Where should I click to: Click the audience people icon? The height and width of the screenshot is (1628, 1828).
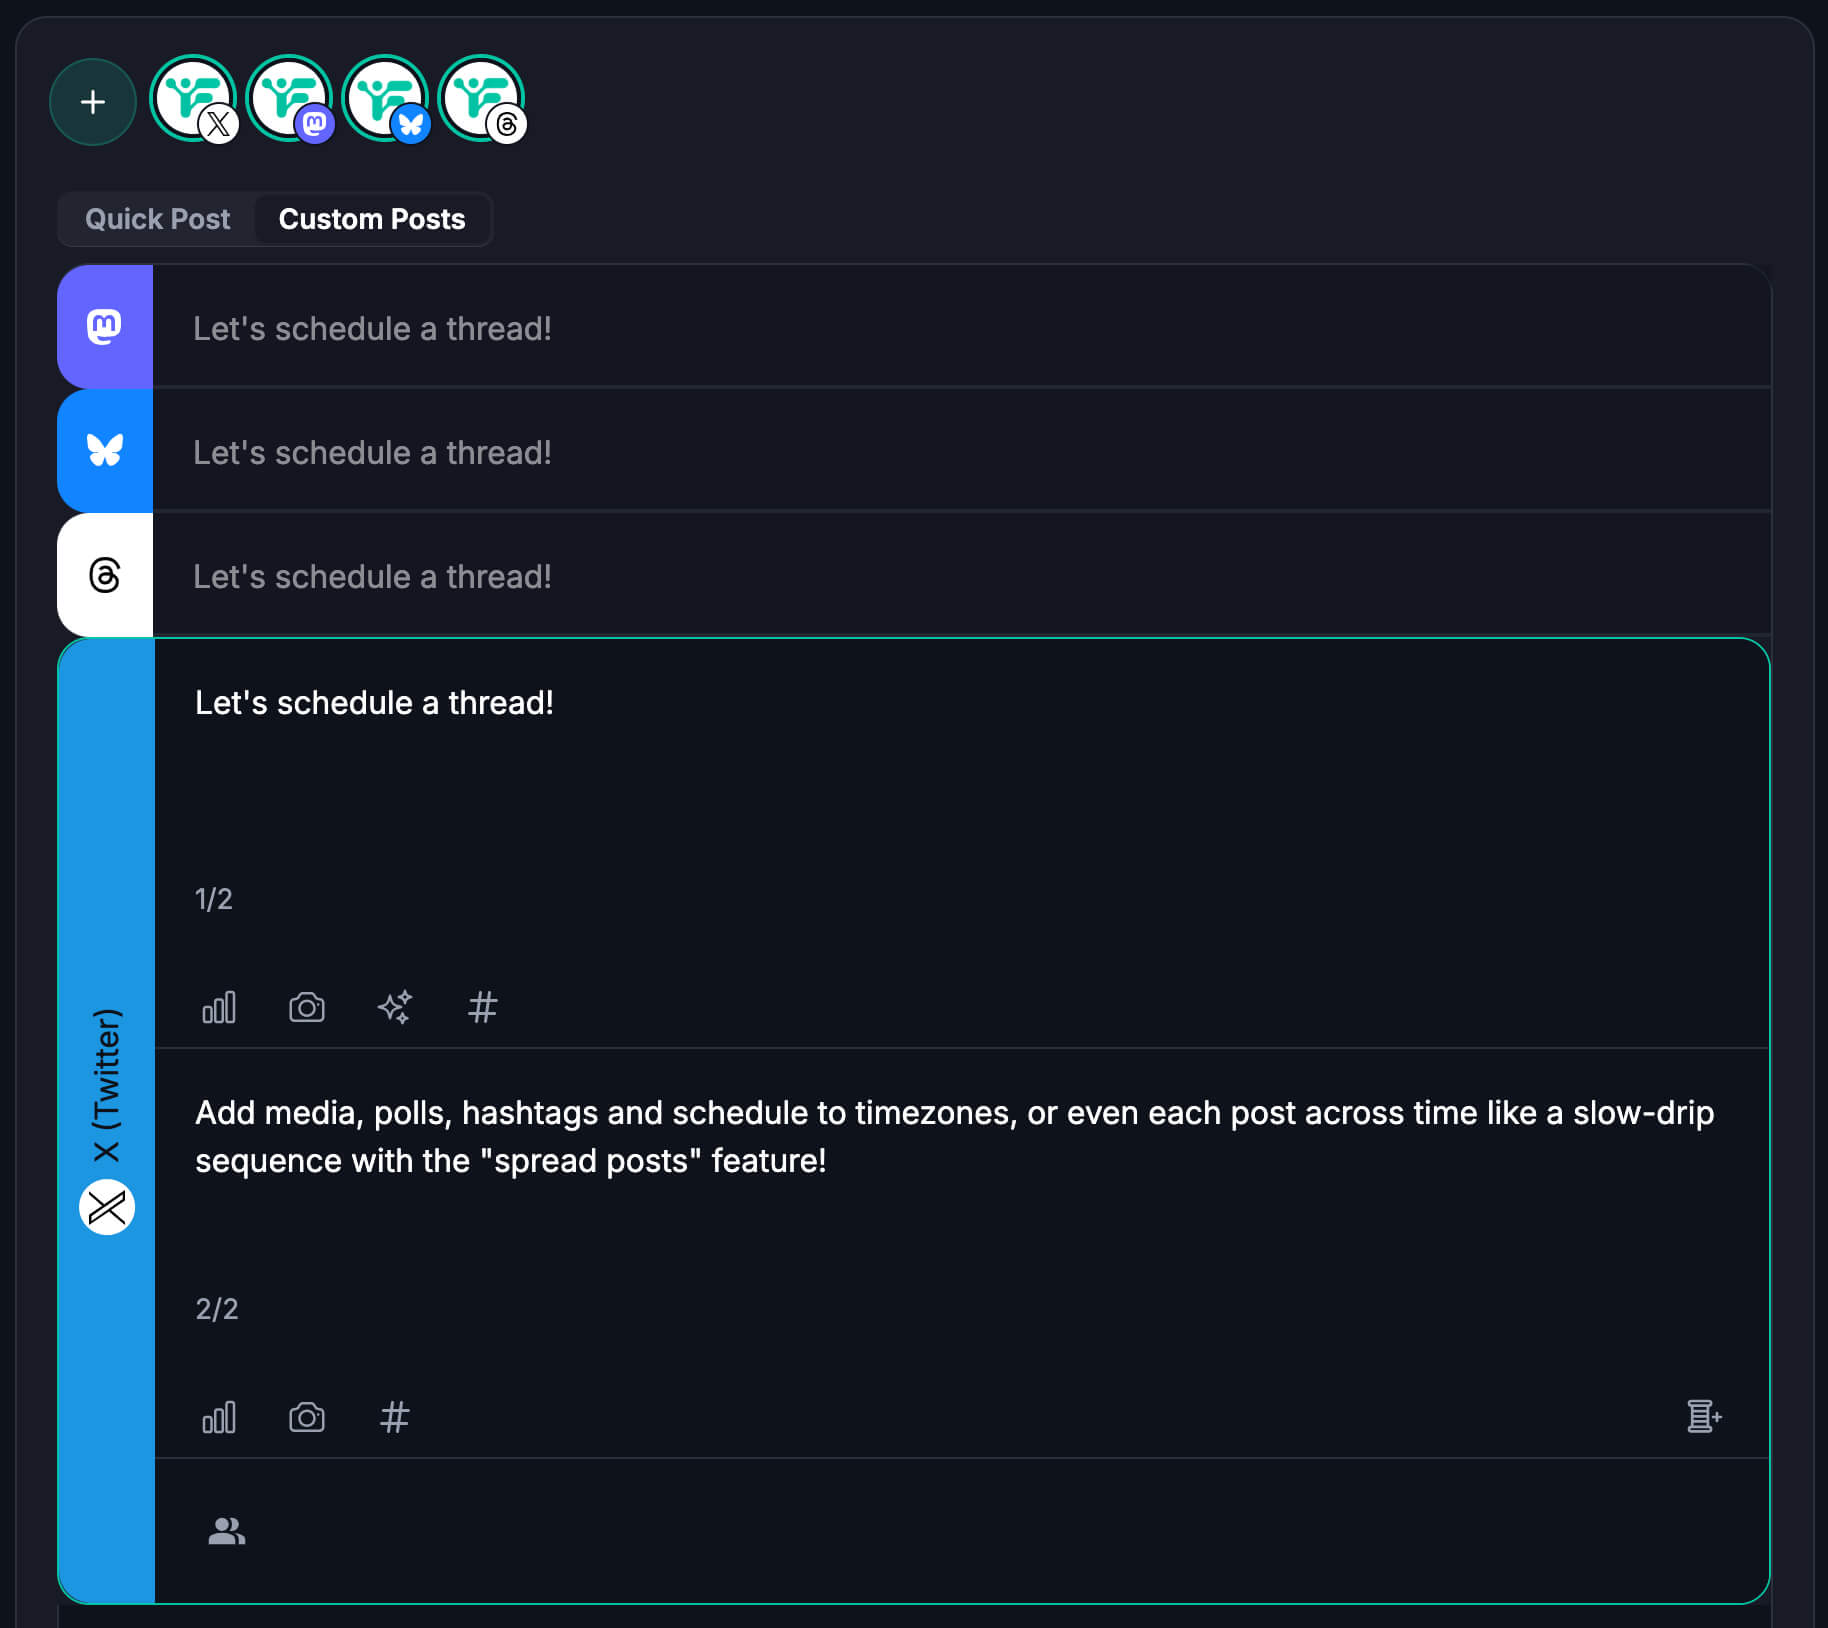click(x=227, y=1531)
